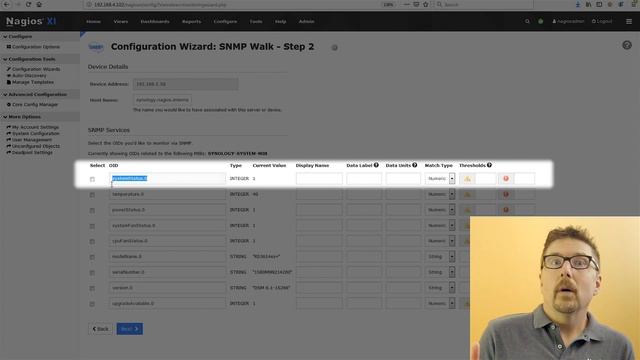Click the Host Name input field

162,100
